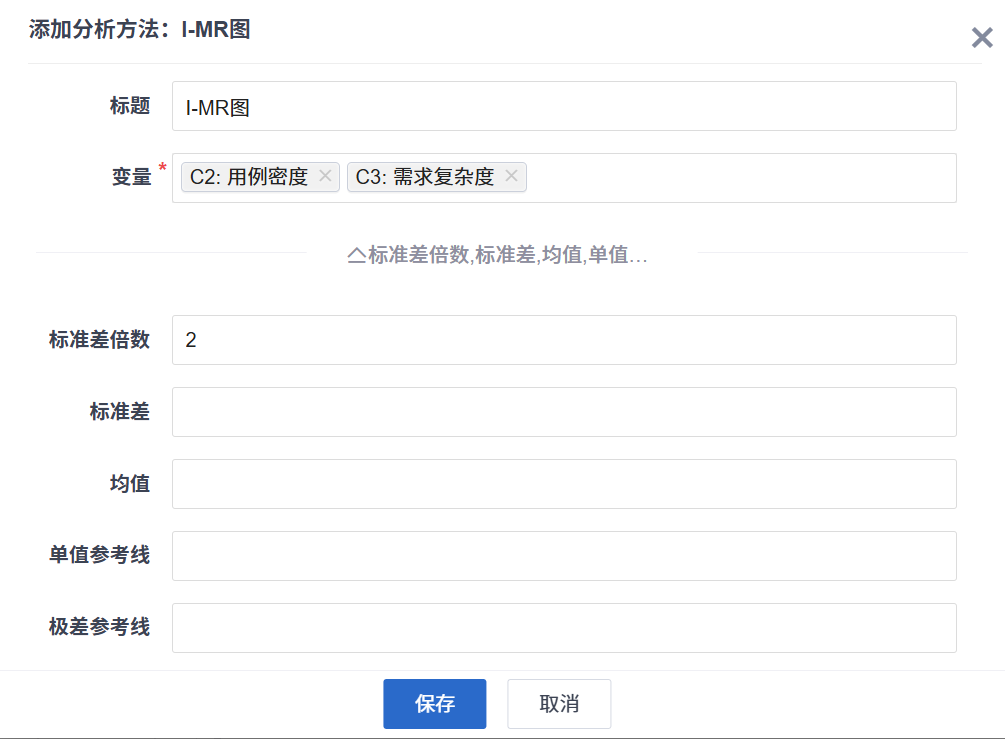Collapse the 标准差倍数,标准差,均值 options section
The height and width of the screenshot is (739, 1005).
(x=498, y=255)
